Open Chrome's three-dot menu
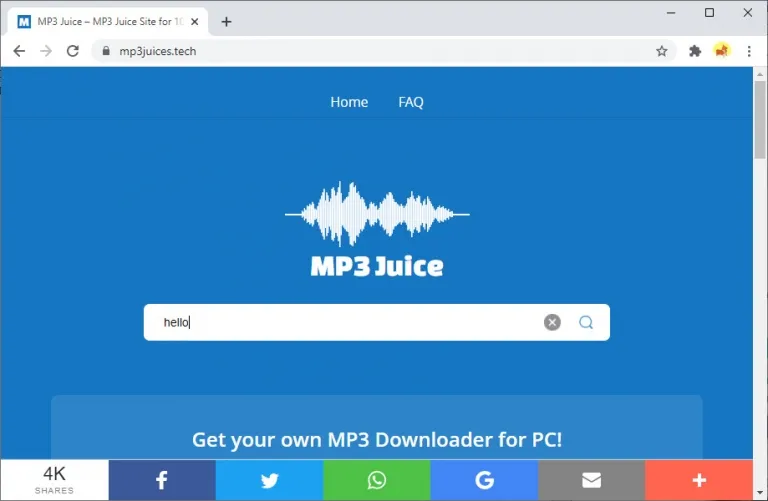The image size is (768, 501). click(x=749, y=51)
